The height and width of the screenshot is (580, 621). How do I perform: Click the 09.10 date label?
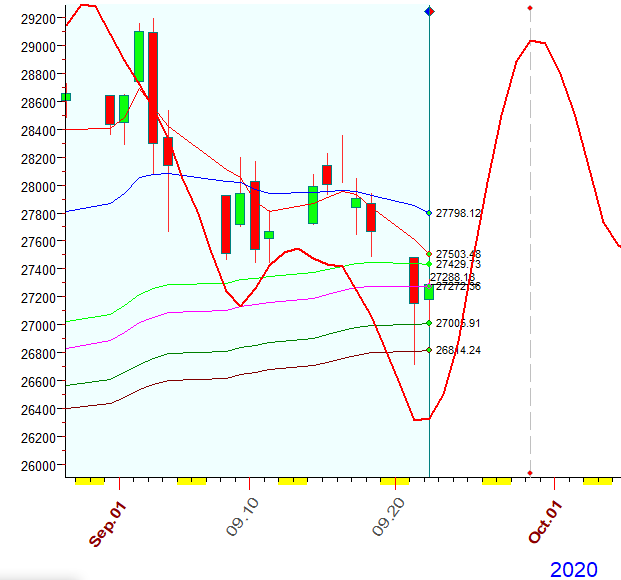[240, 516]
